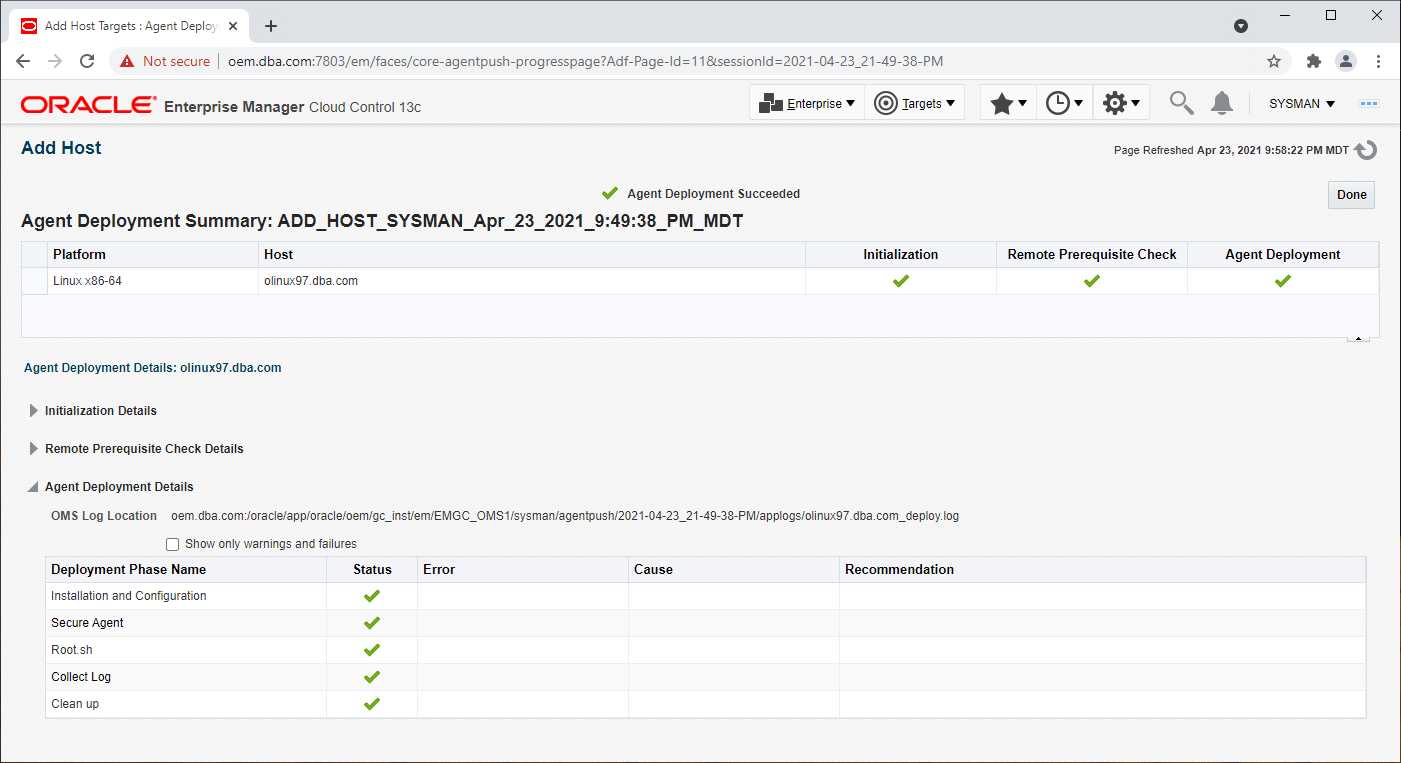
Task: Select the Installation and Configuration row
Action: (x=706, y=596)
